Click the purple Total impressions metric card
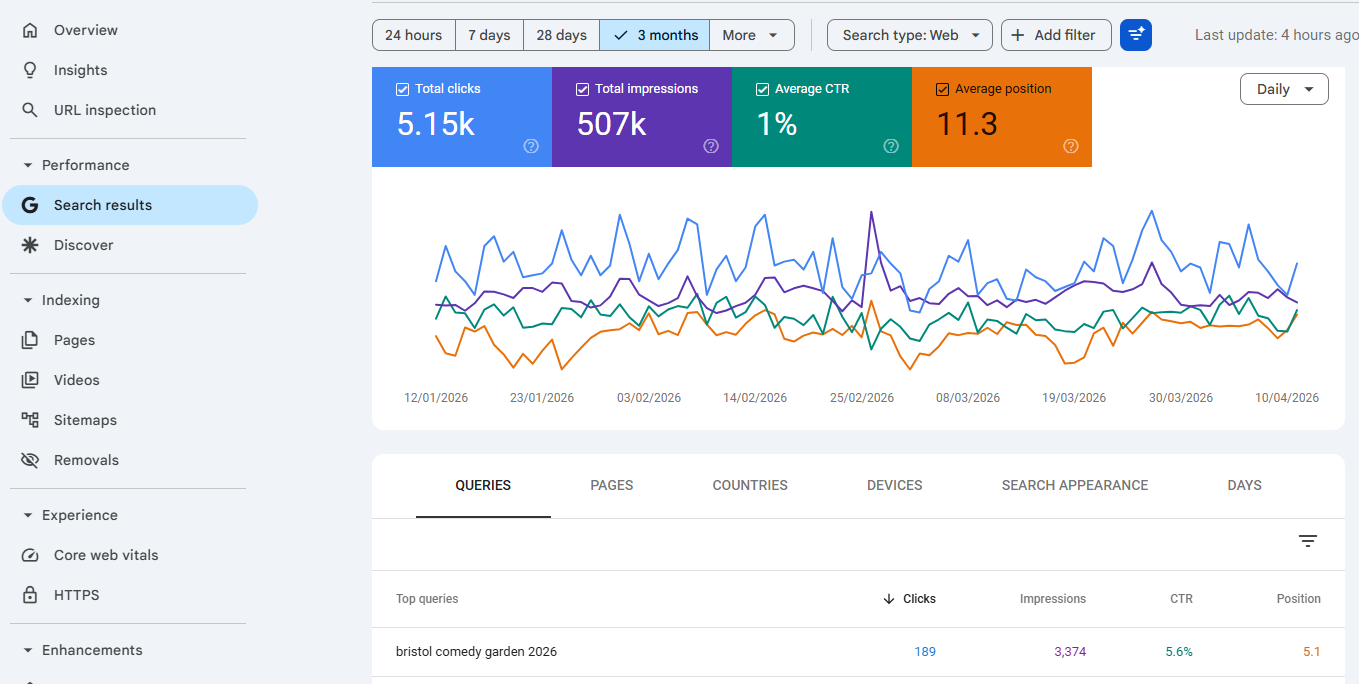The height and width of the screenshot is (684, 1359). coord(642,117)
